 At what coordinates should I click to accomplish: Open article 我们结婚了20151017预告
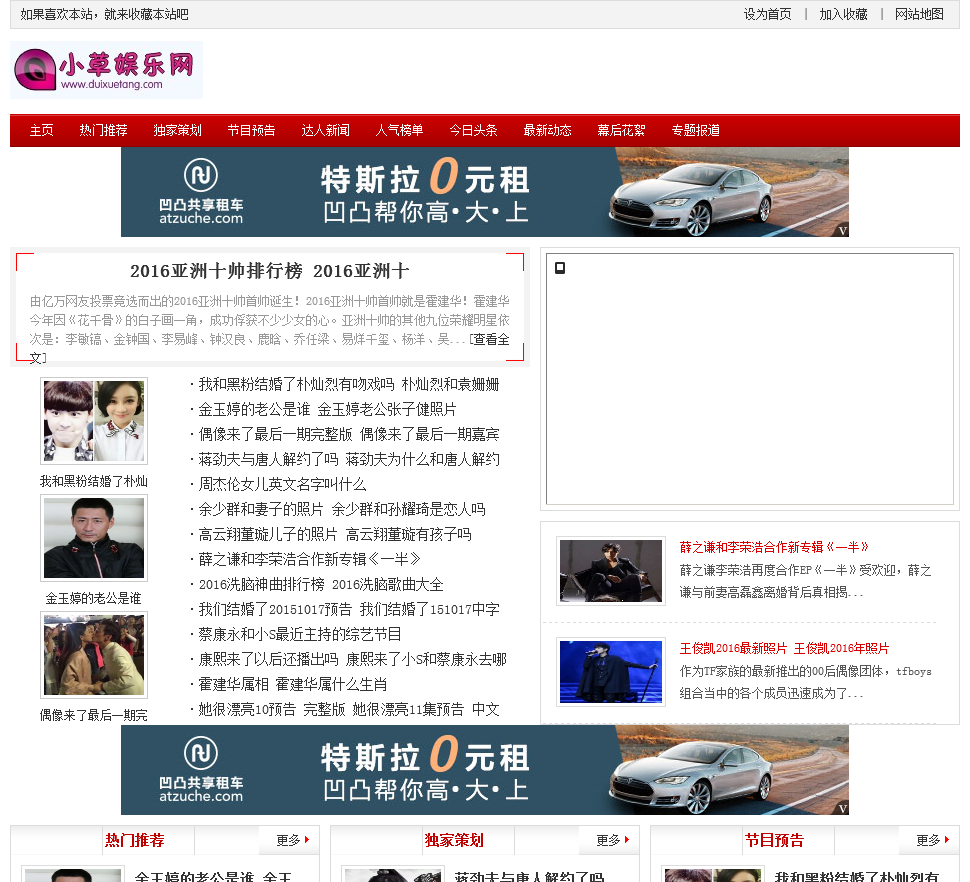(349, 609)
